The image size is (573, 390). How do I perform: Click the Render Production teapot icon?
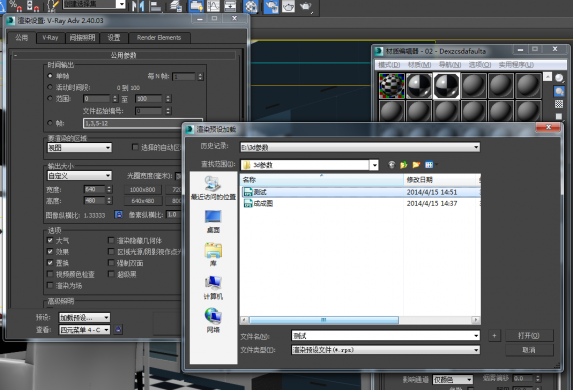pyautogui.click(x=306, y=6)
